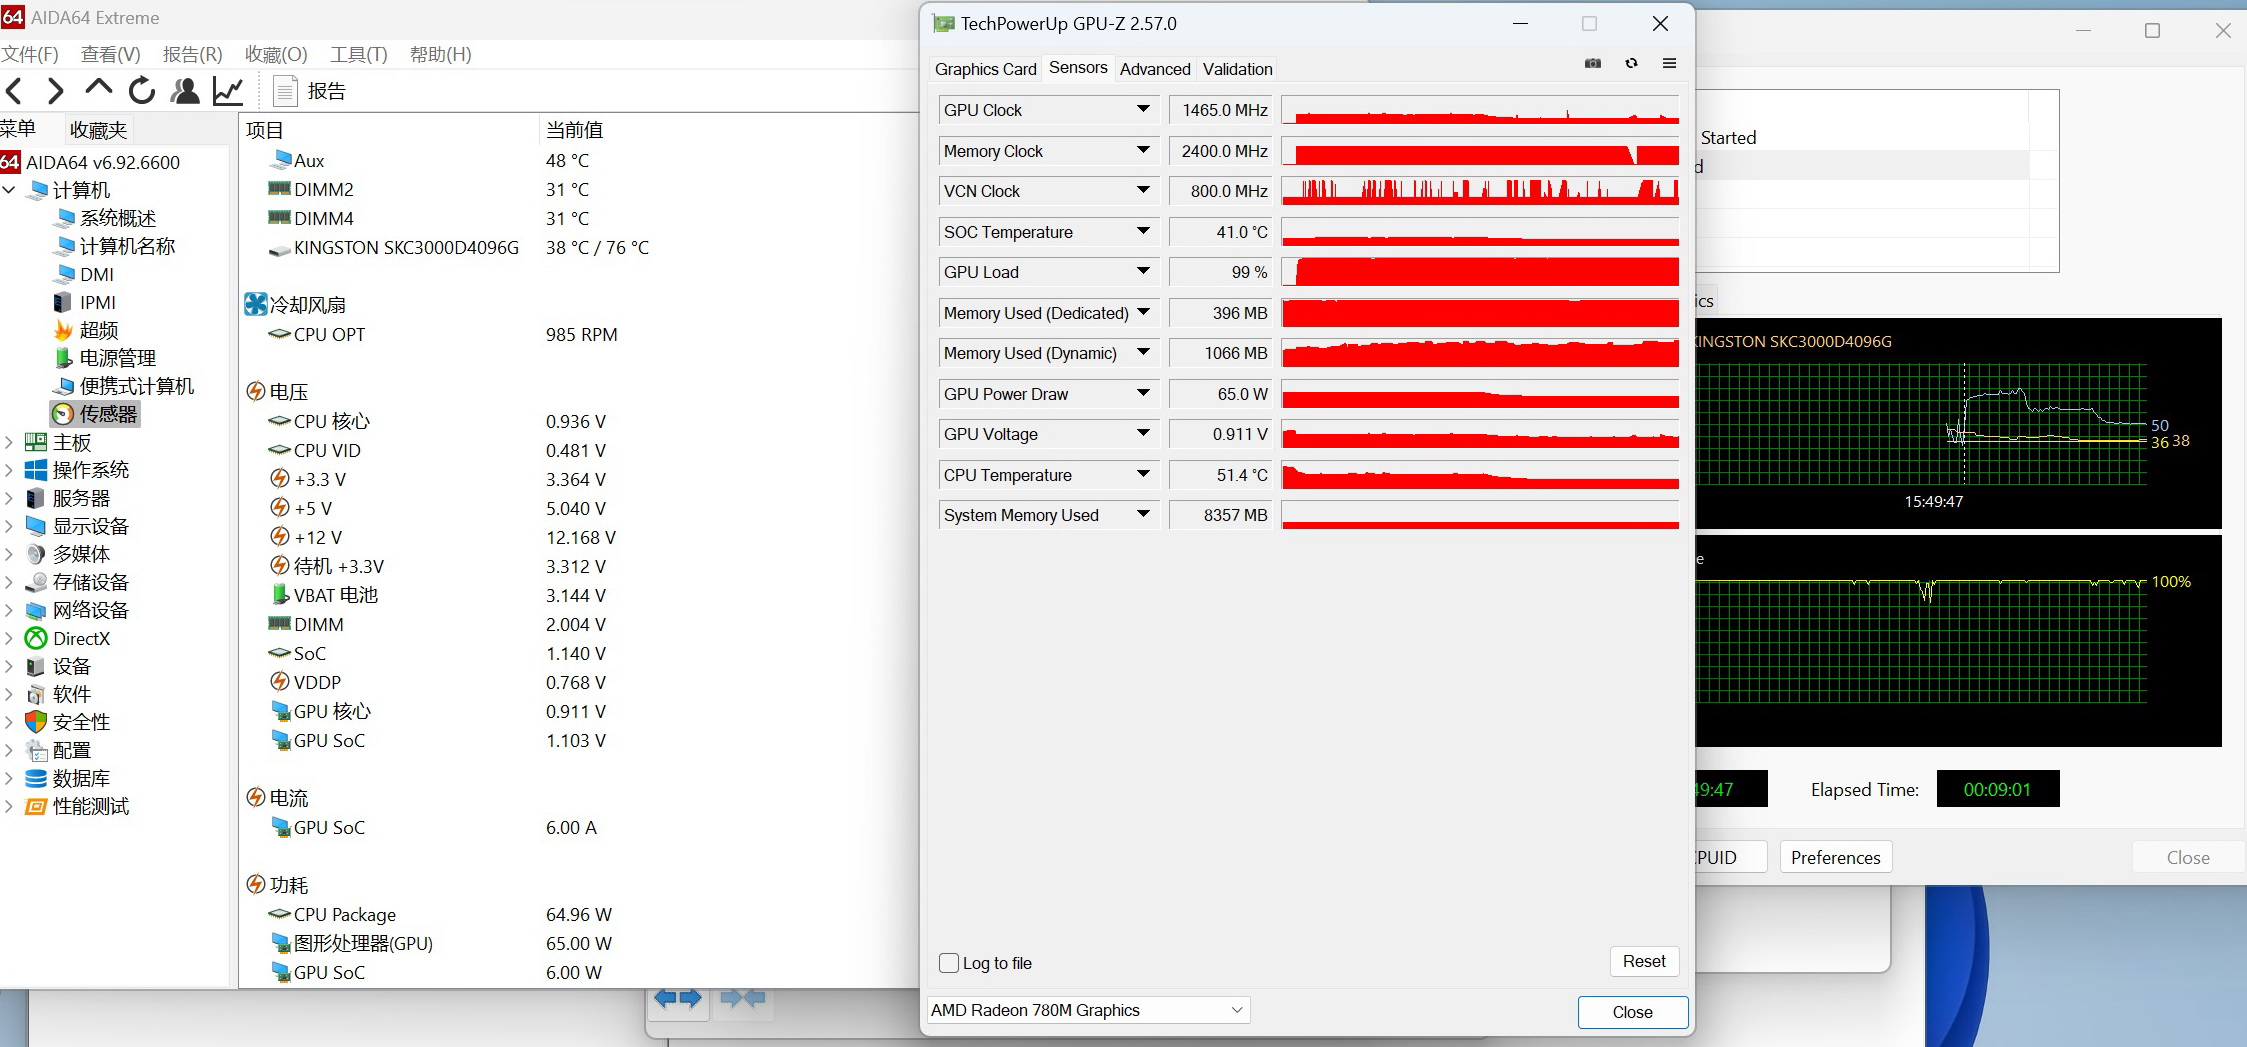
Task: Click Close button in GPU-Z
Action: (1632, 1012)
